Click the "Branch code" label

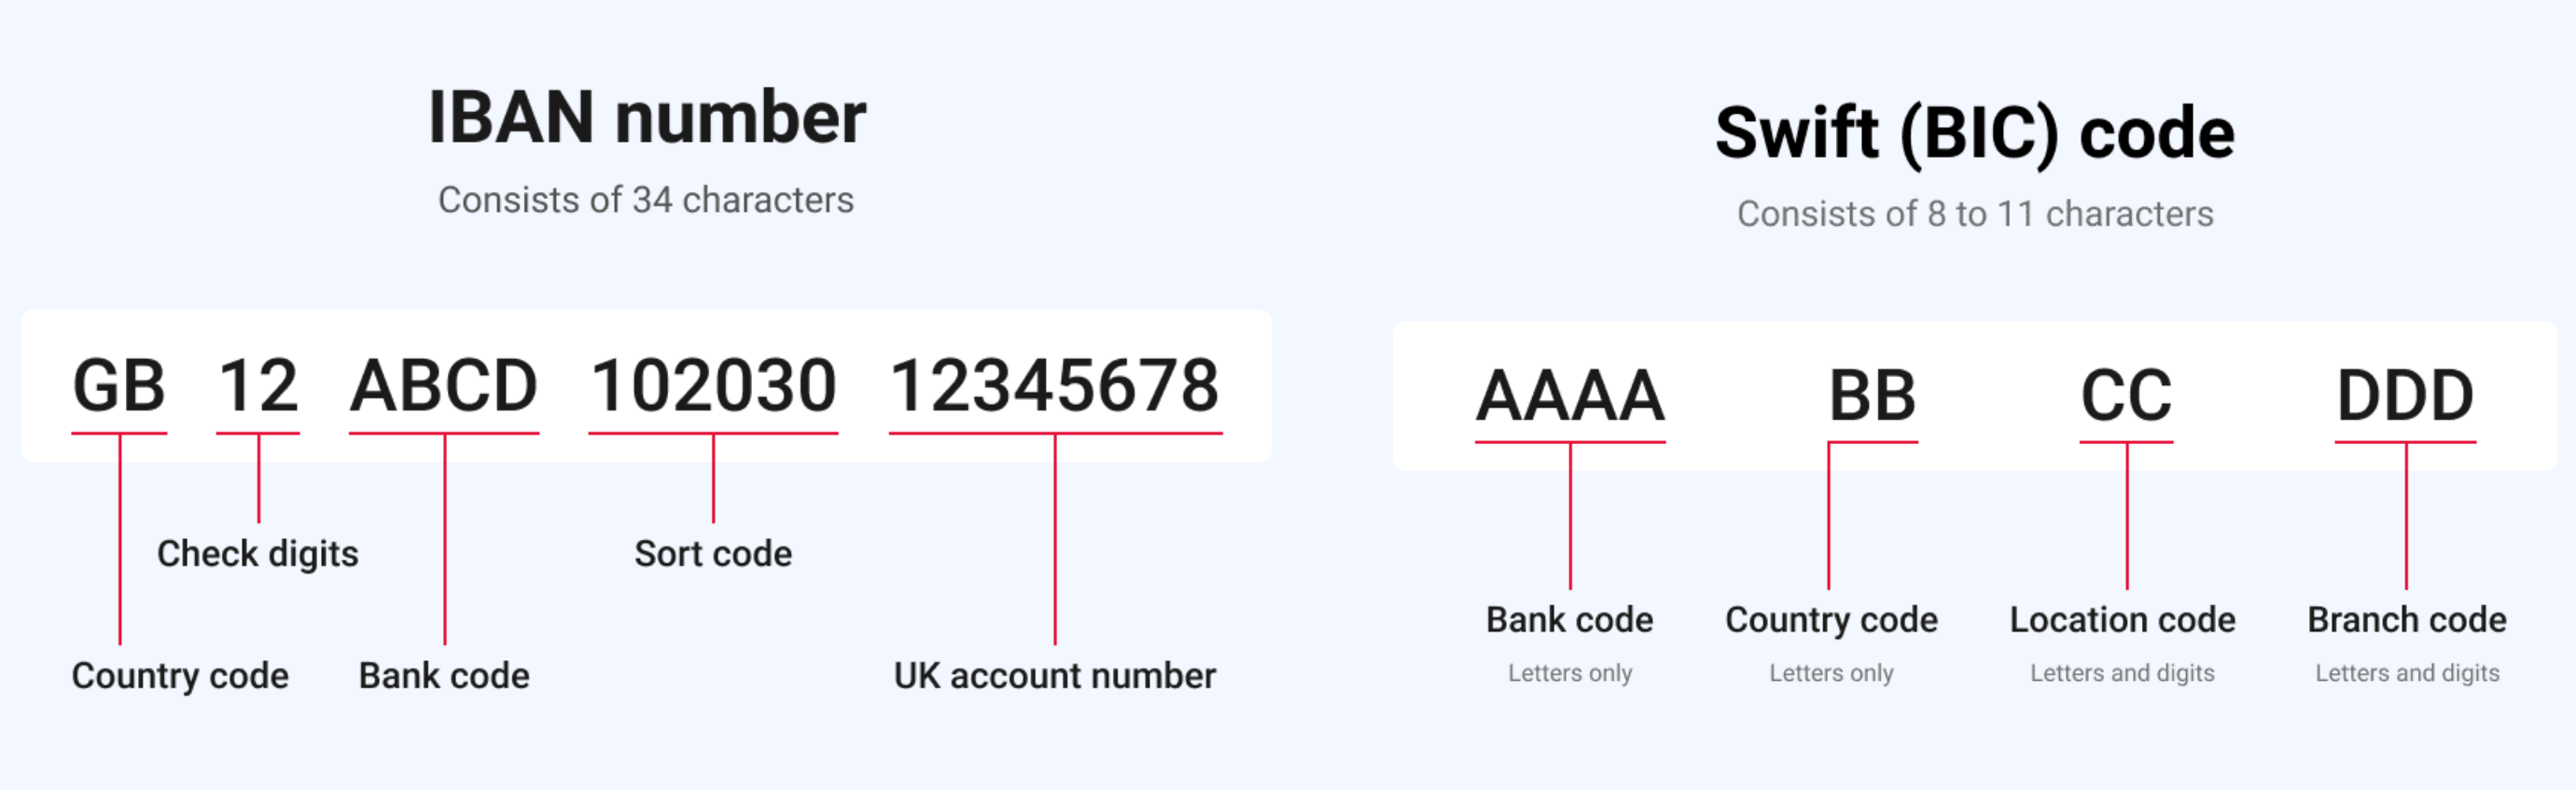[x=2406, y=620]
